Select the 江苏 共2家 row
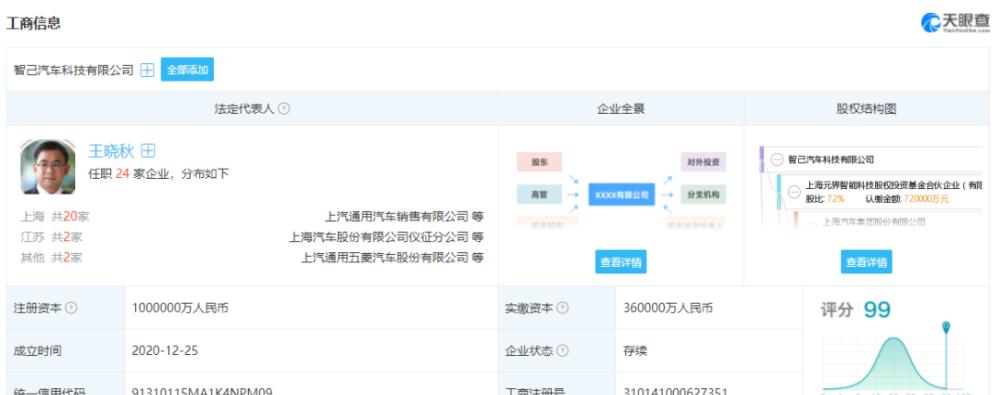1000x395 pixels. click(252, 237)
